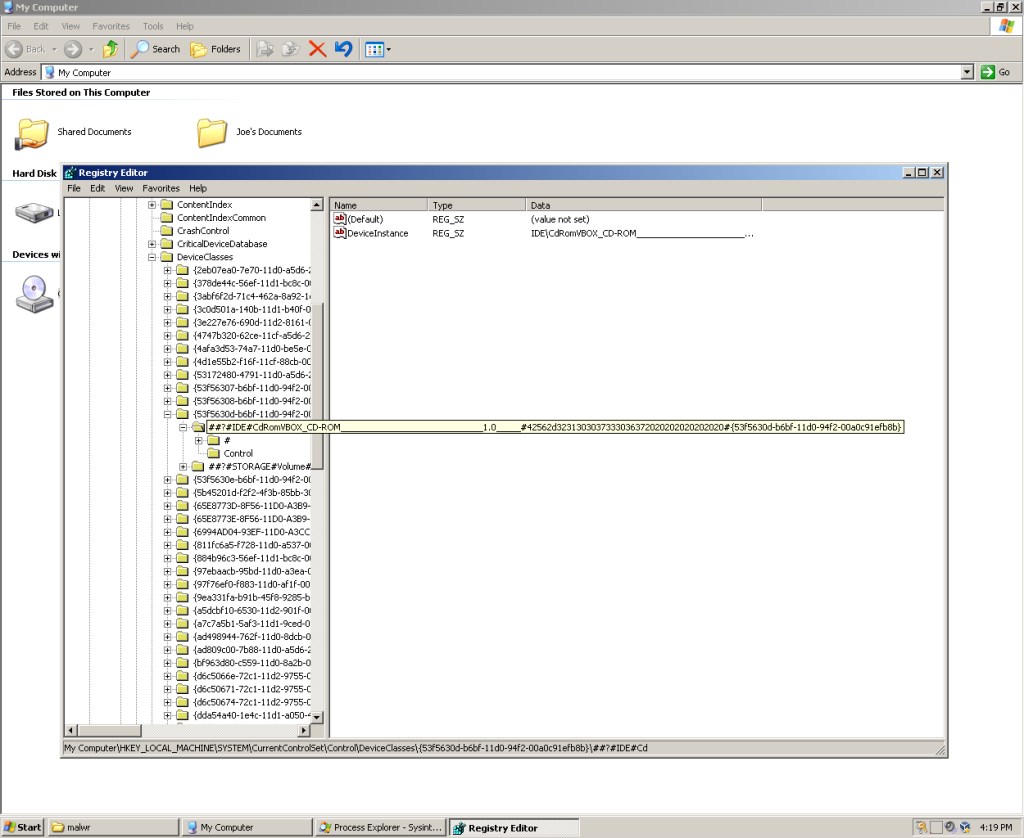Open the address bar dropdown
The image size is (1024, 838).
966,72
